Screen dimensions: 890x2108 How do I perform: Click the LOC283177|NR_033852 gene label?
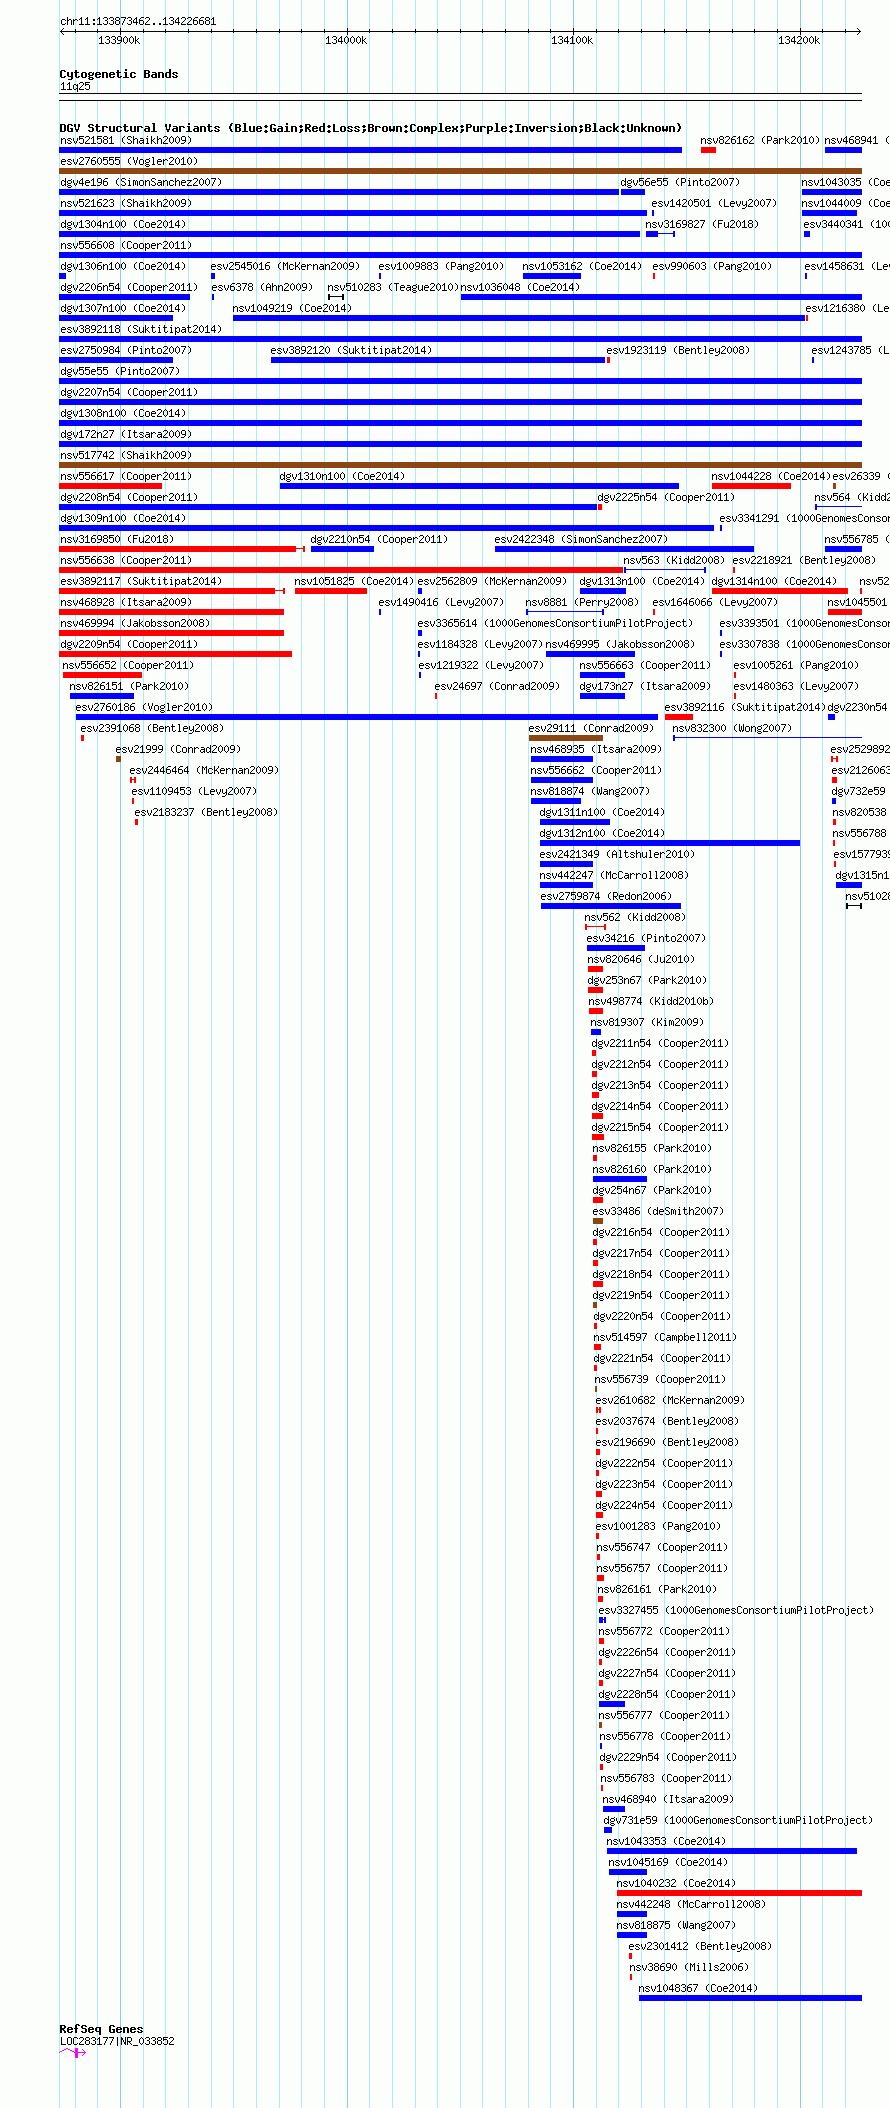click(117, 2041)
